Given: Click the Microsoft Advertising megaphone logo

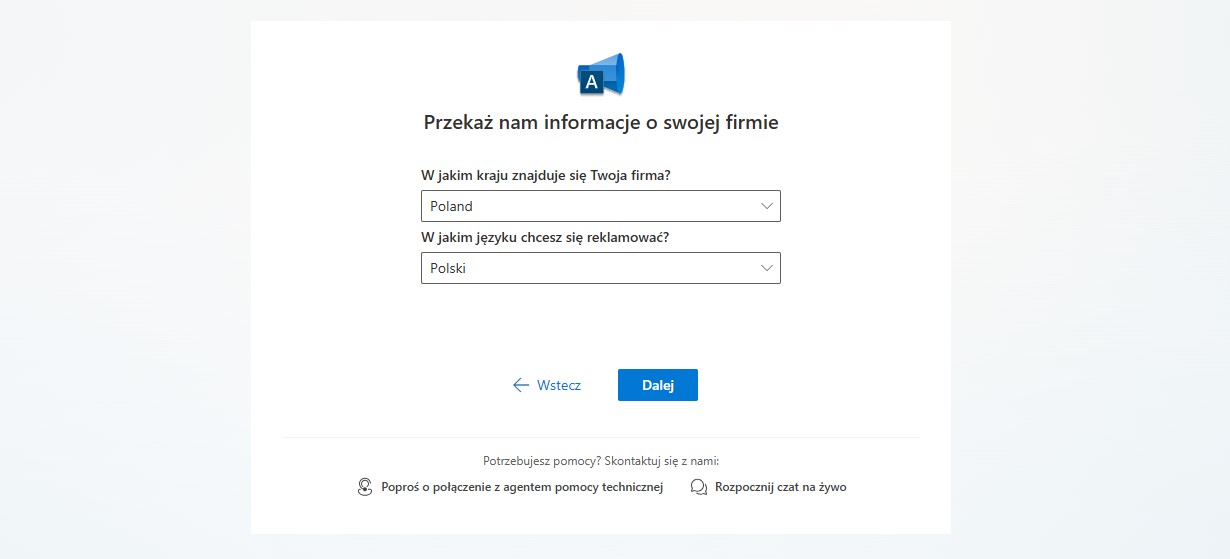Looking at the screenshot, I should 601,74.
